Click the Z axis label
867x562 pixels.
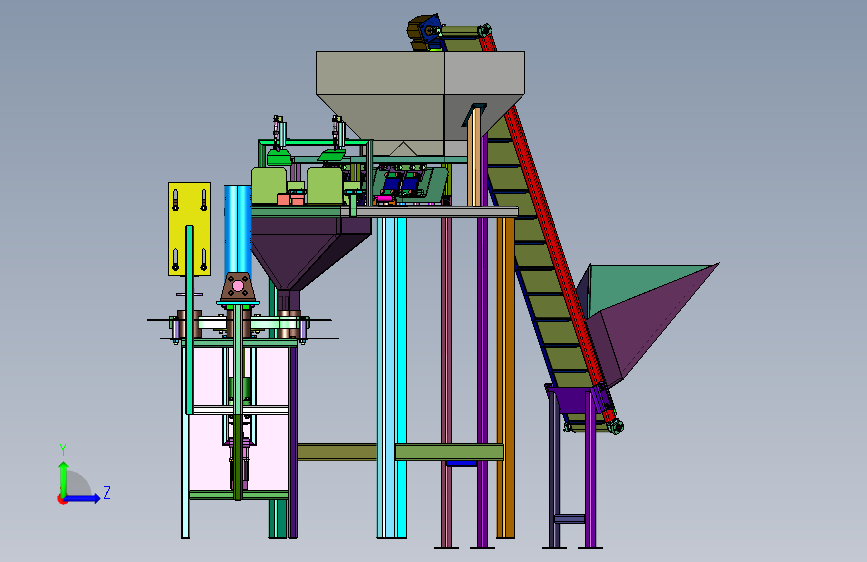(x=107, y=492)
